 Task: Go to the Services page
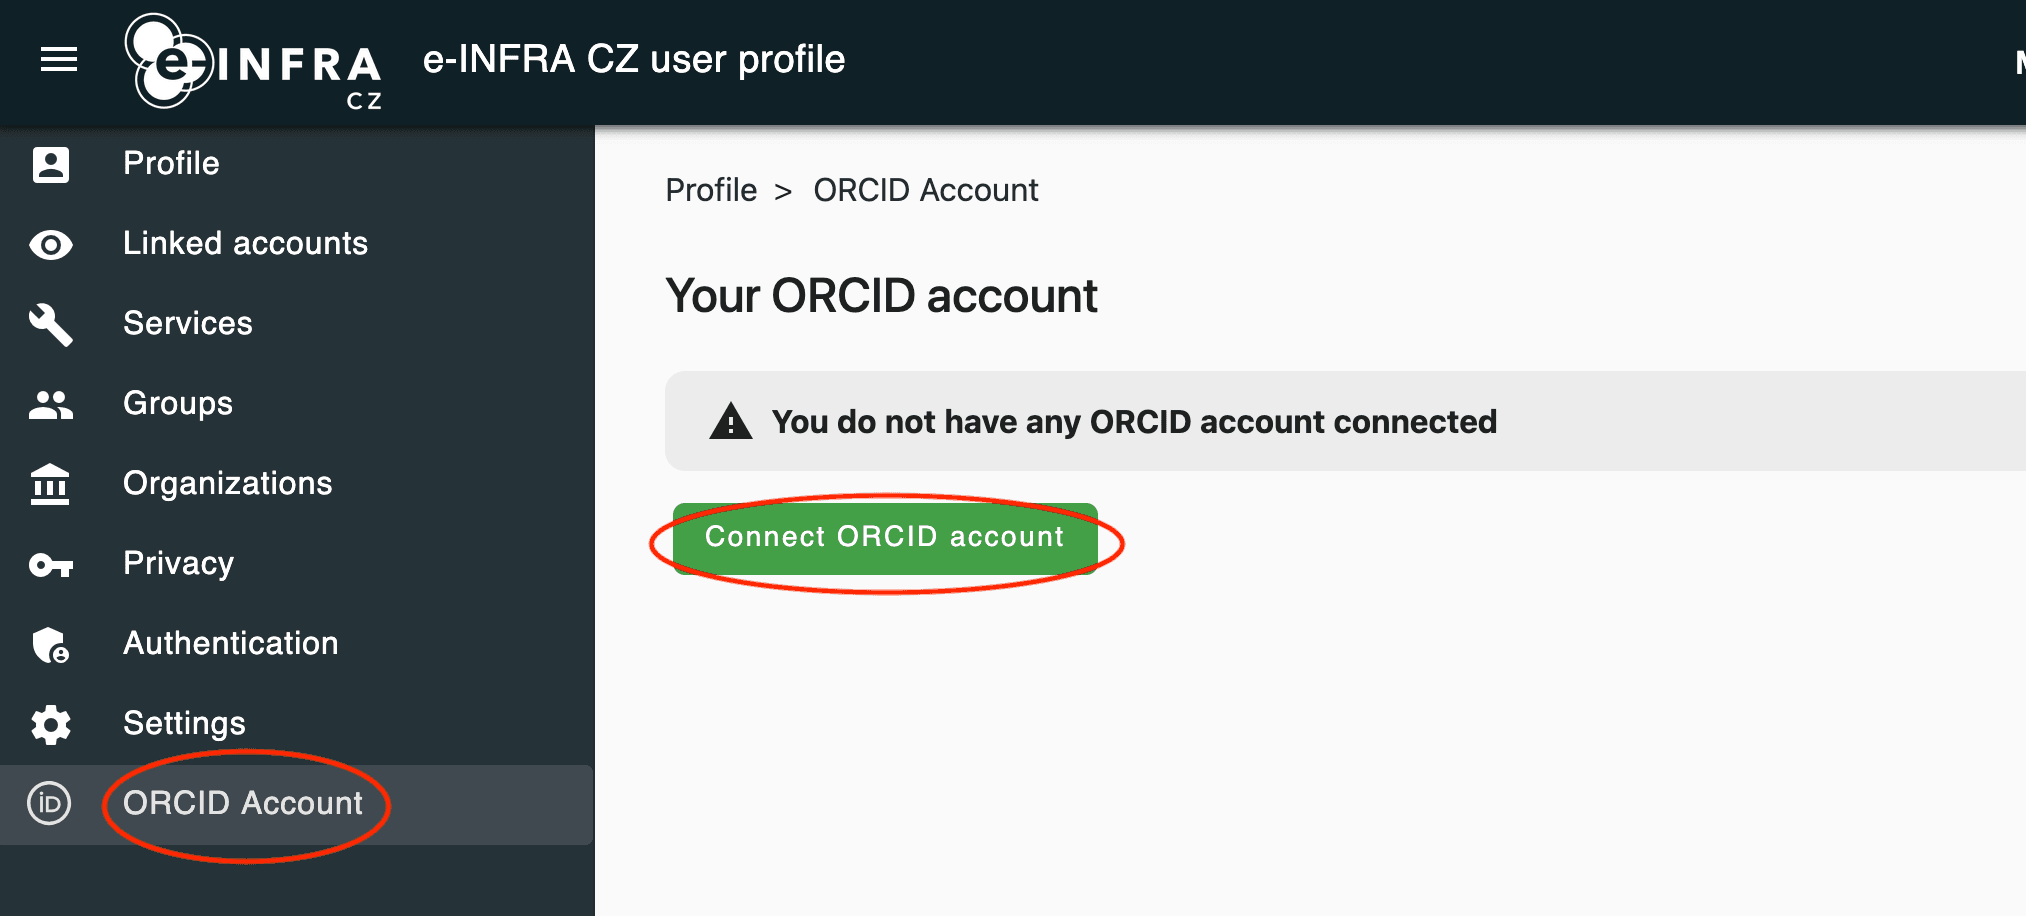pos(187,323)
